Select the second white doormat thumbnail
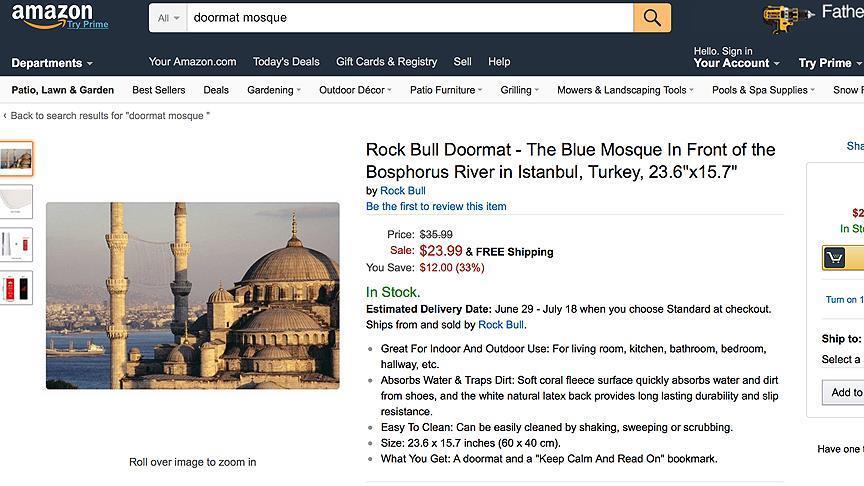This screenshot has width=864, height=486. pyautogui.click(x=16, y=201)
